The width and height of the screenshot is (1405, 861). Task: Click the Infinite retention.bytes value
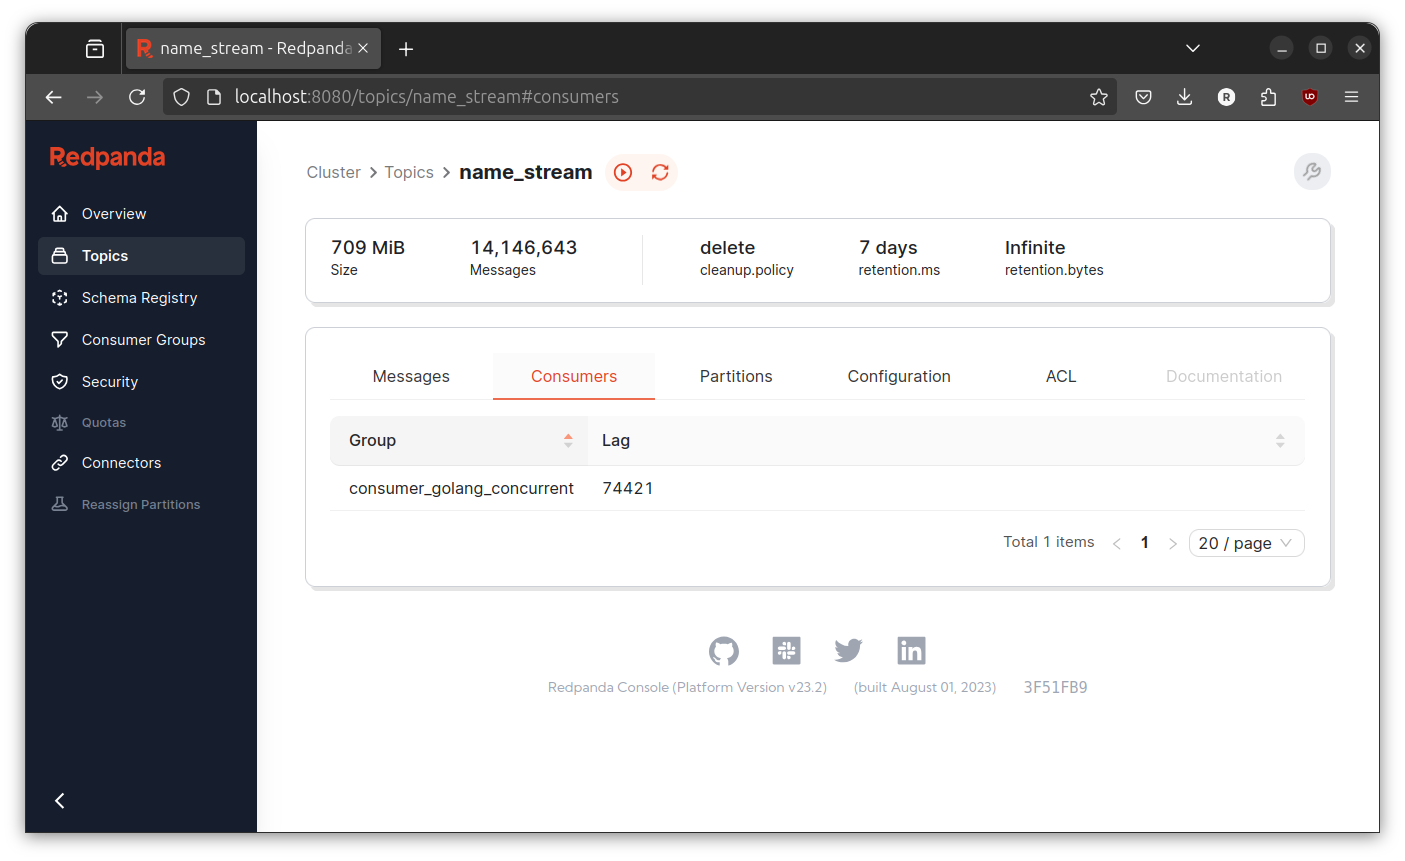pos(1054,257)
